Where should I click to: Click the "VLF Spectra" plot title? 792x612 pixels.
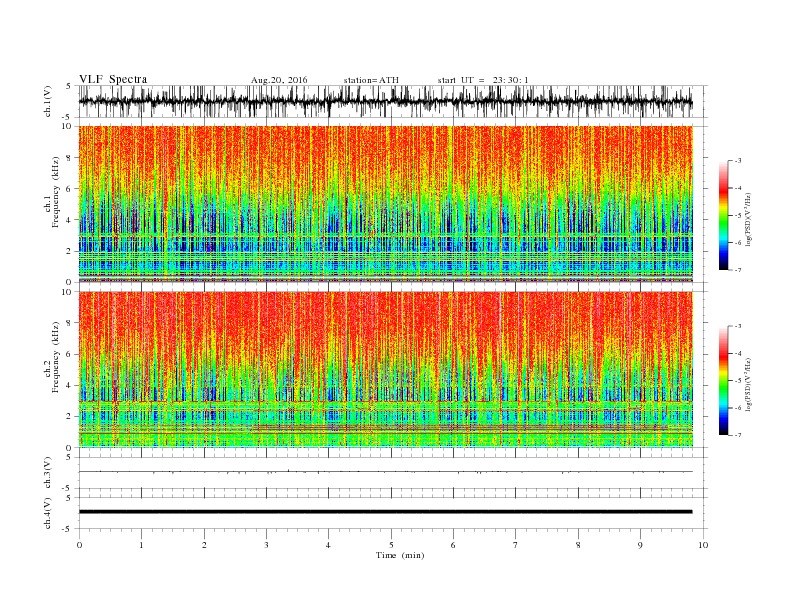tap(113, 79)
